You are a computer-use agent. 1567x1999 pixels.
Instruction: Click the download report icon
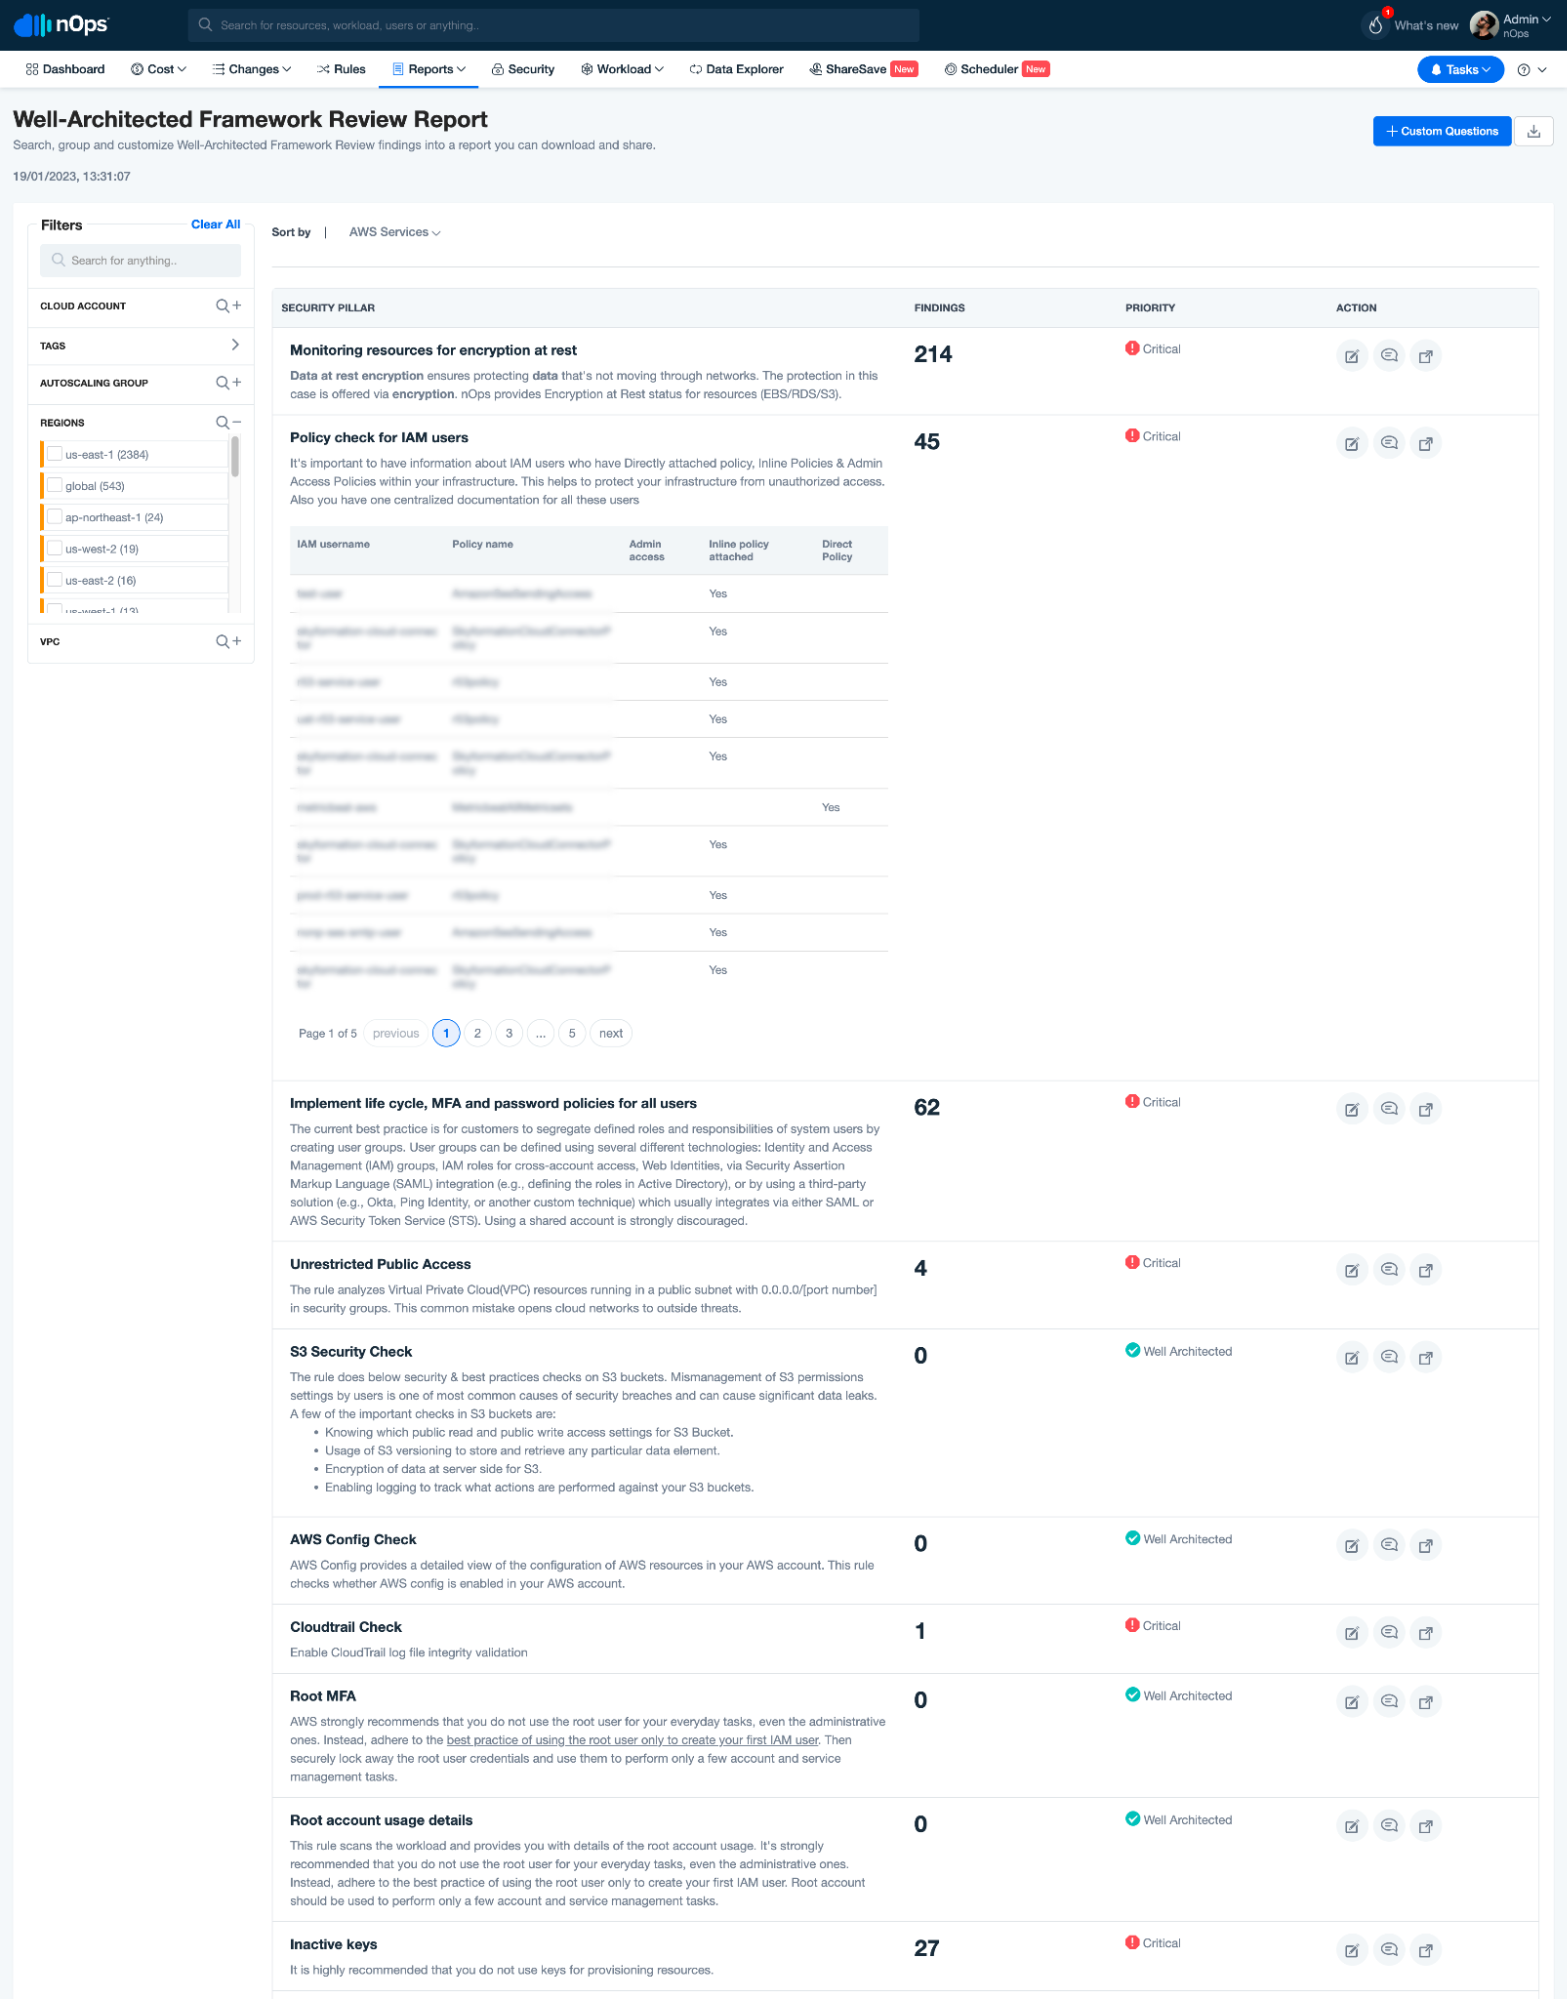point(1533,131)
